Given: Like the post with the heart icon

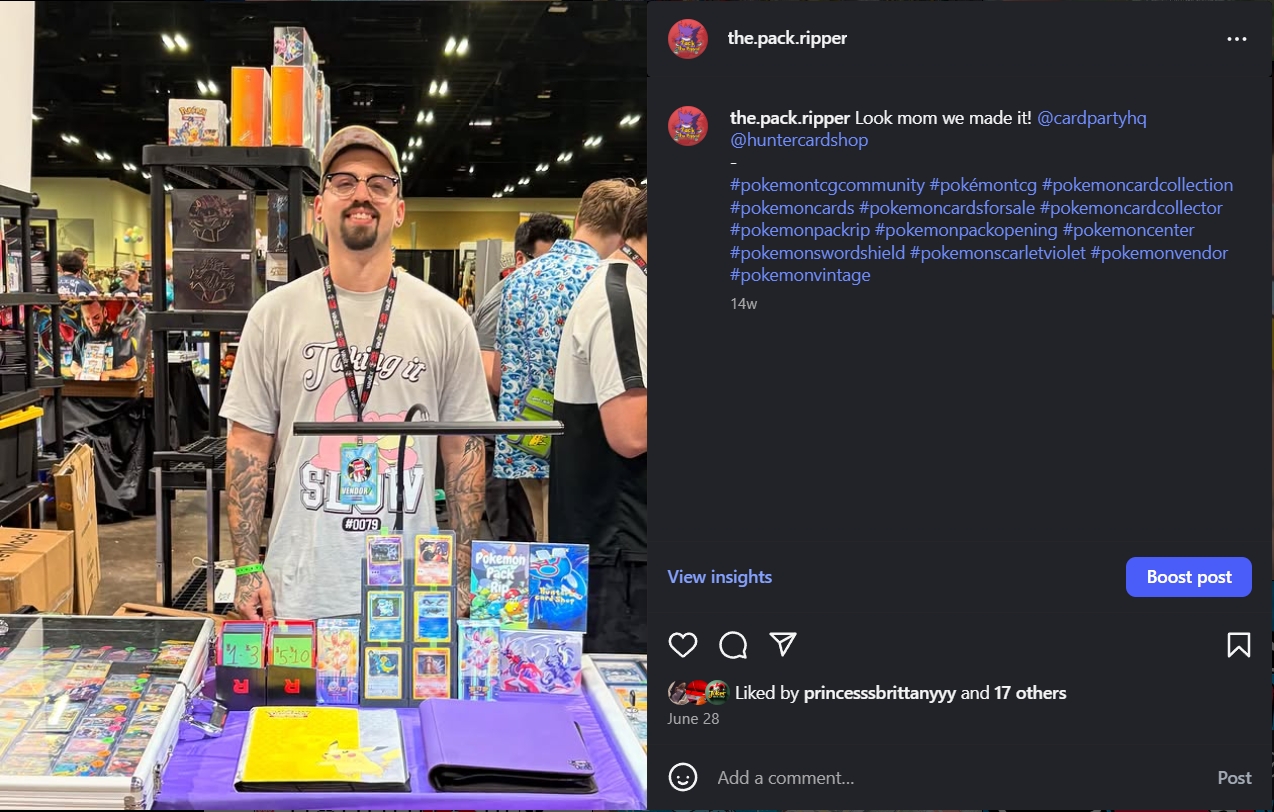Looking at the screenshot, I should click(x=683, y=645).
